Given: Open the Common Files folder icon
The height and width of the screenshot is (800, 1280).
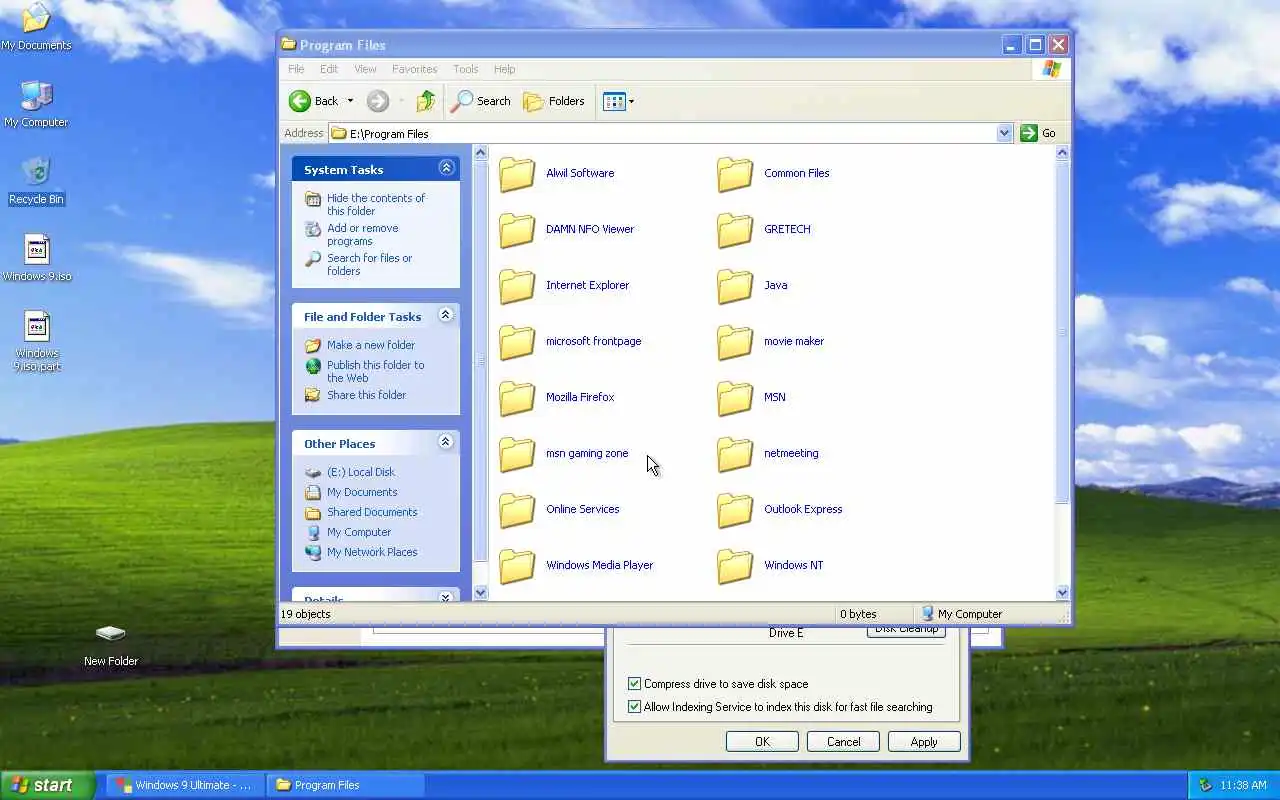Looking at the screenshot, I should coord(735,174).
